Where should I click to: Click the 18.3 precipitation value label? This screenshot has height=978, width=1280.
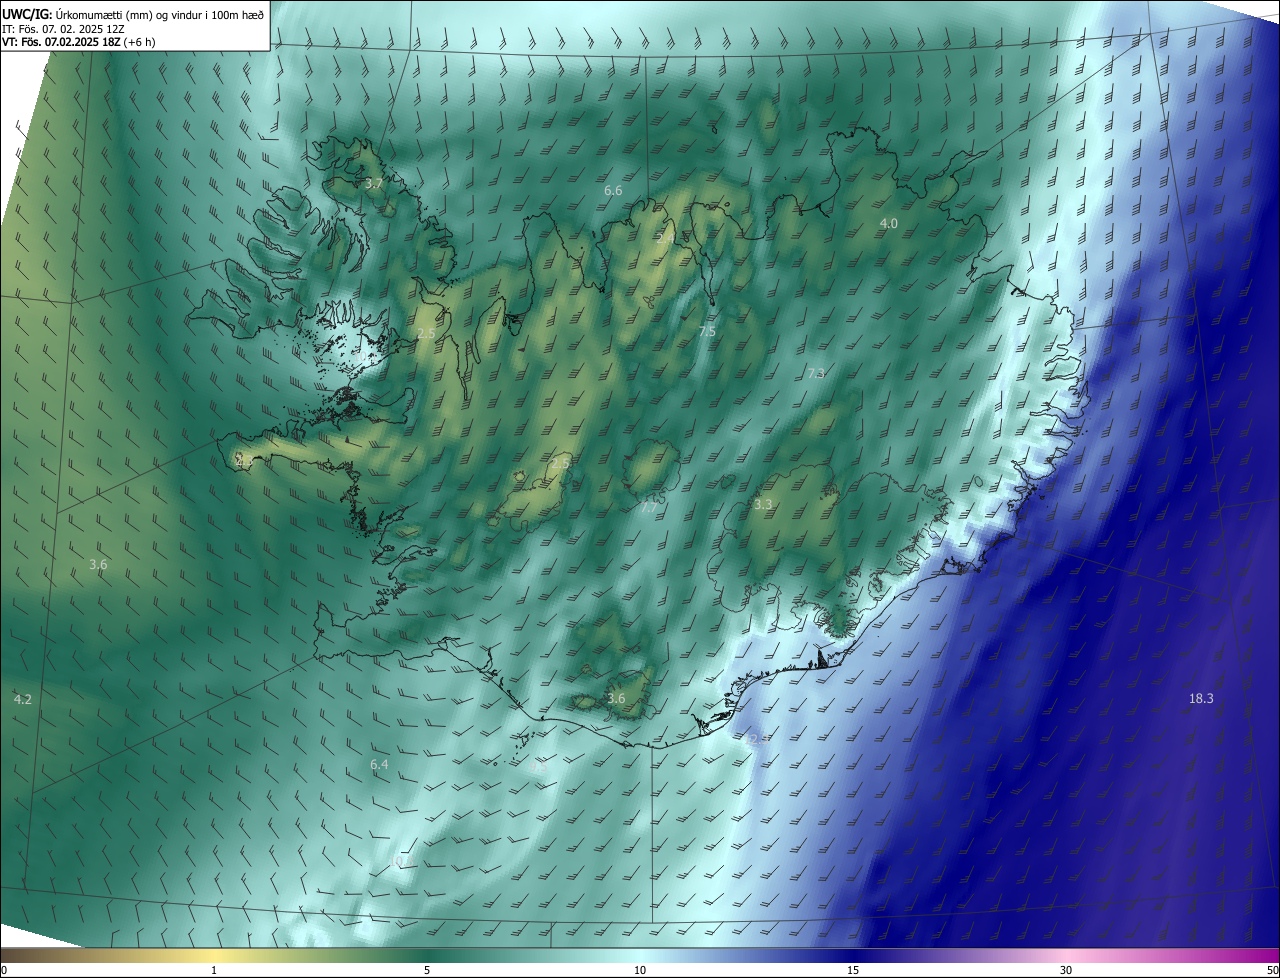pos(1201,698)
